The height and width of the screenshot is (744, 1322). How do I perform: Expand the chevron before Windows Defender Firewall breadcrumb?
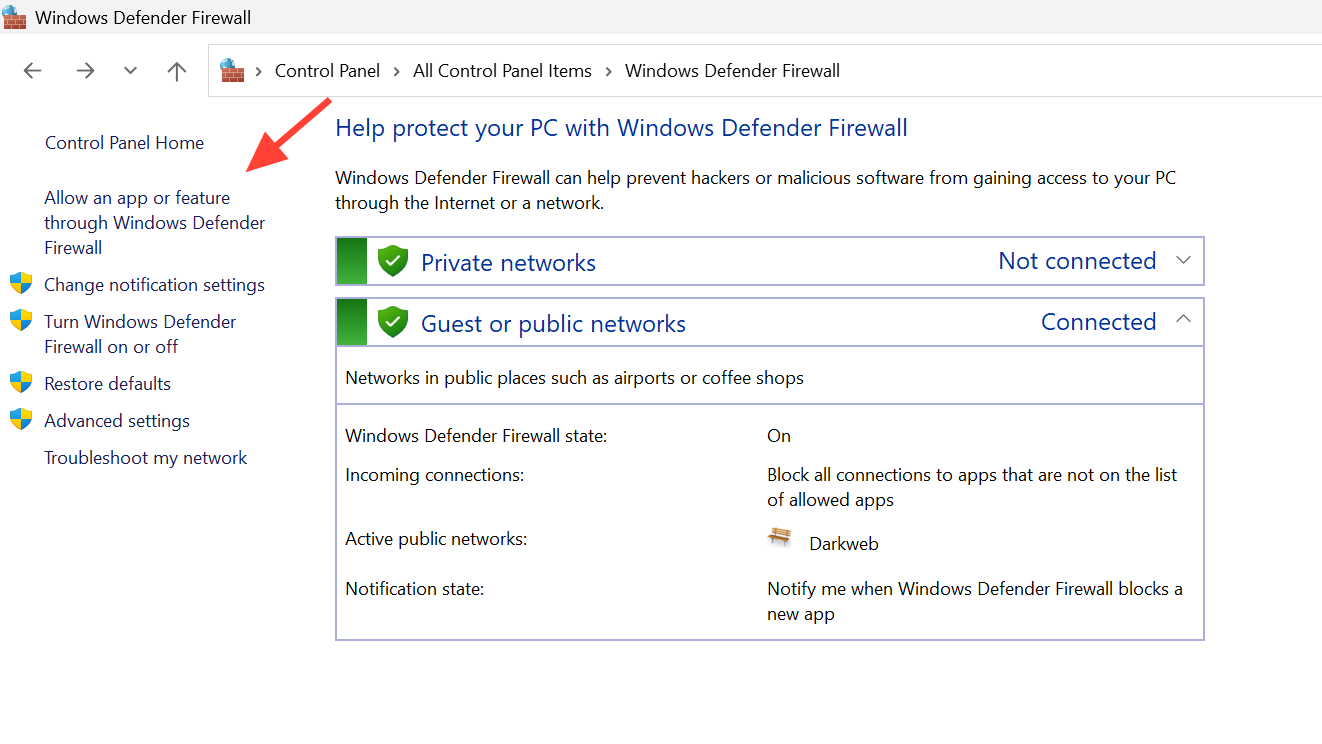pos(609,71)
